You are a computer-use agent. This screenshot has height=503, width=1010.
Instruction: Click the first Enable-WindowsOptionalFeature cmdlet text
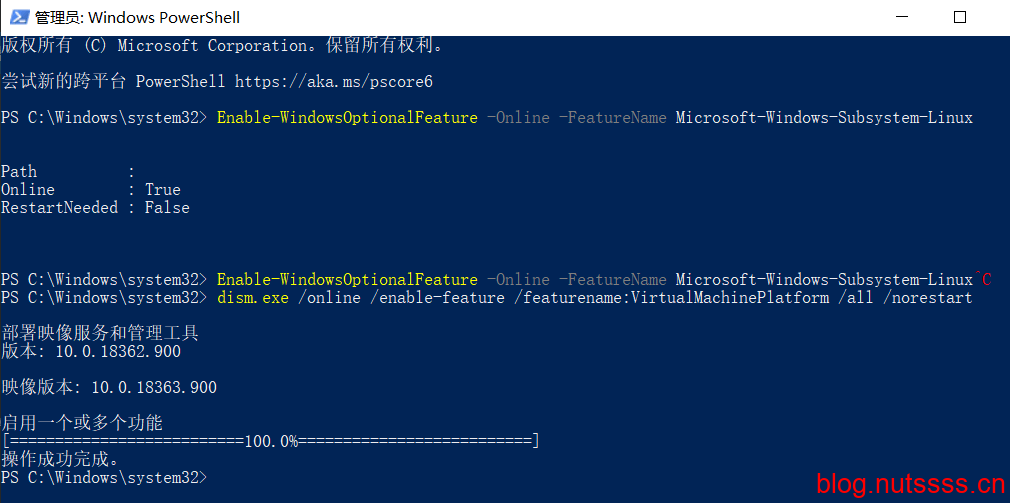(x=347, y=118)
